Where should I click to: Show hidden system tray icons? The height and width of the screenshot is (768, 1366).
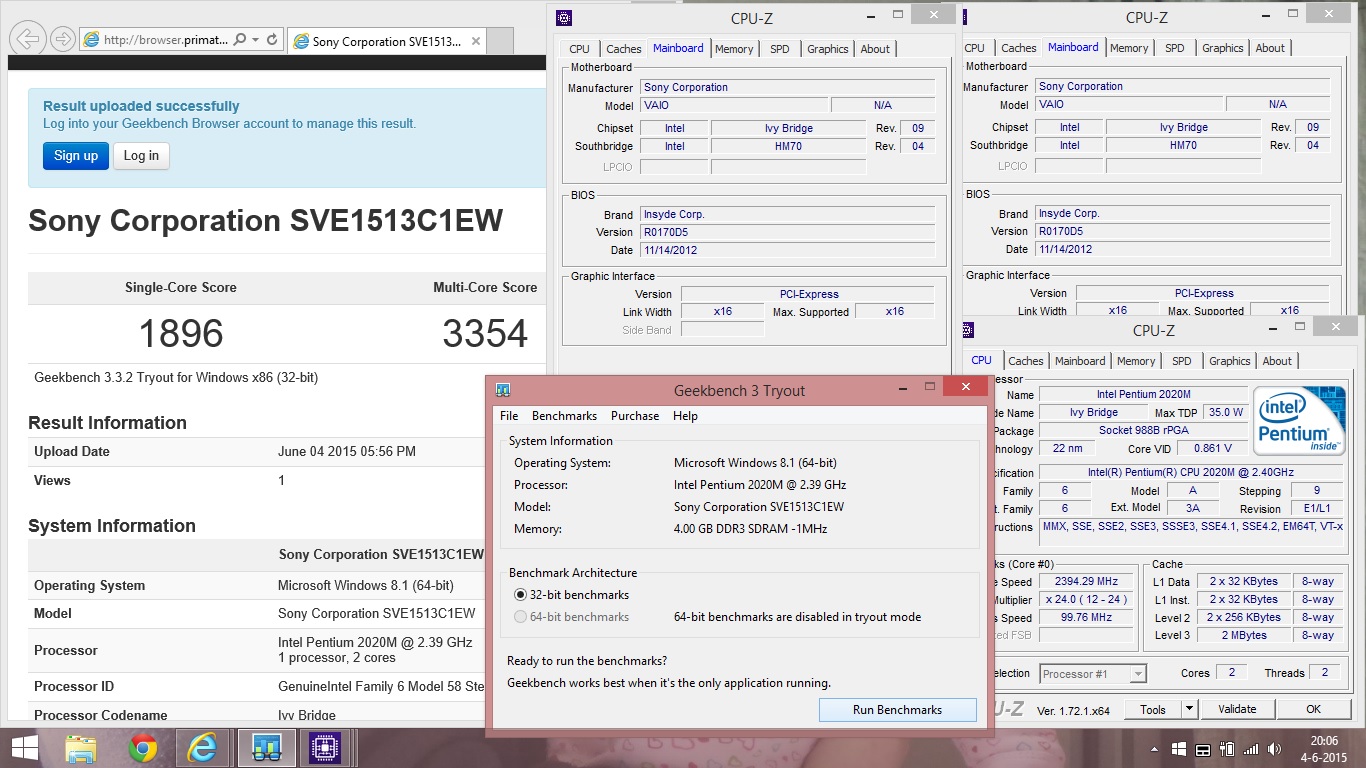(x=1153, y=749)
